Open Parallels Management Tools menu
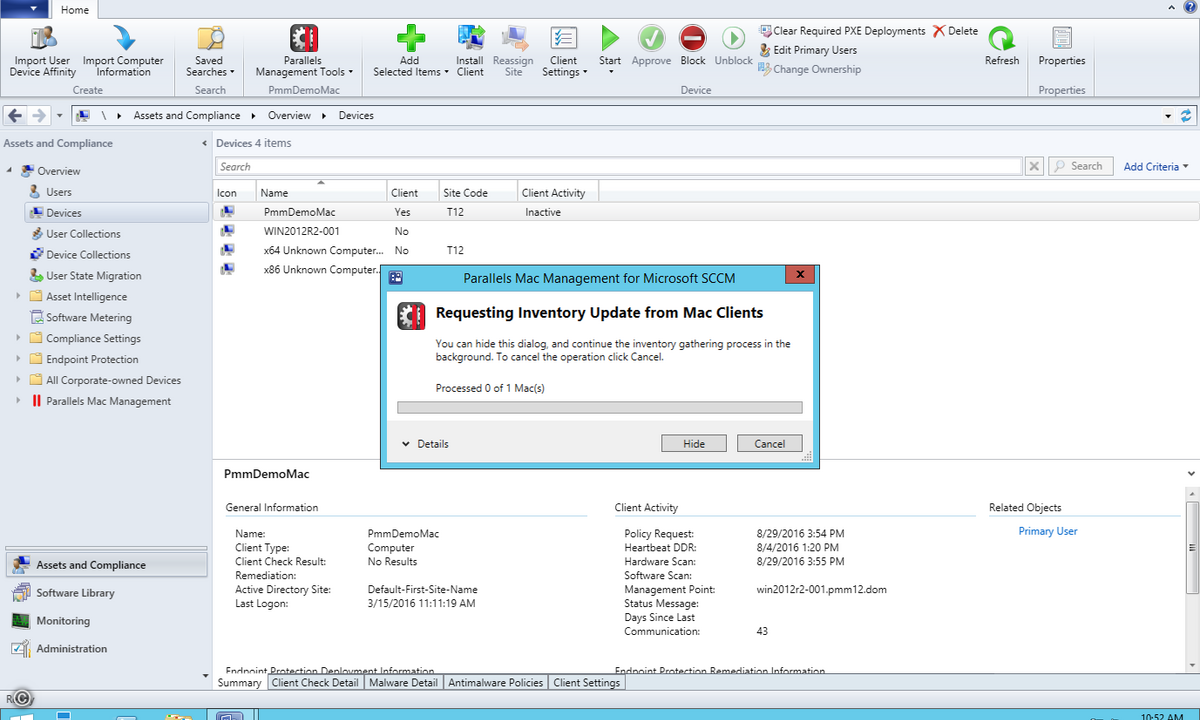Viewport: 1200px width, 720px height. [x=303, y=51]
